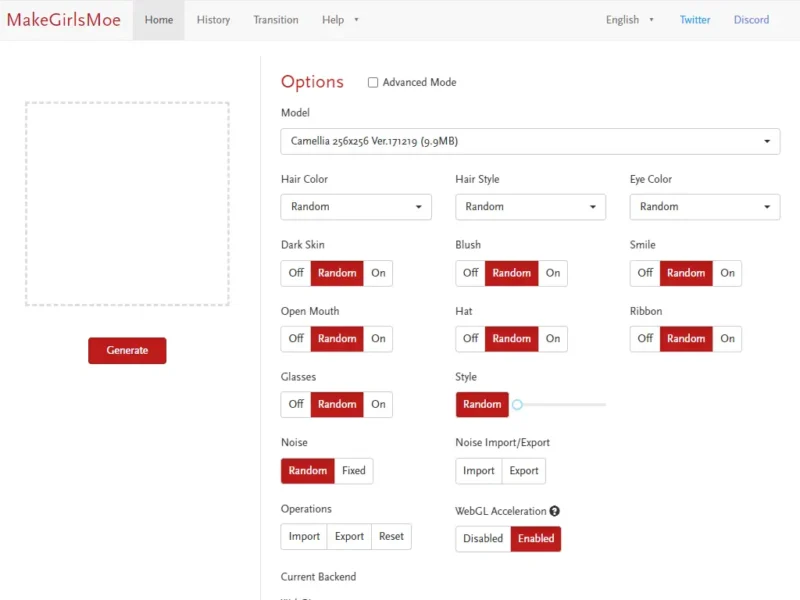800x600 pixels.
Task: Click the MakeGirlsMoe logo
Action: pos(64,20)
